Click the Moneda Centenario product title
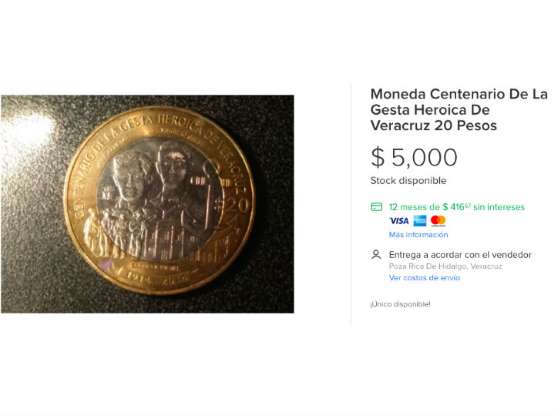 click(x=459, y=109)
